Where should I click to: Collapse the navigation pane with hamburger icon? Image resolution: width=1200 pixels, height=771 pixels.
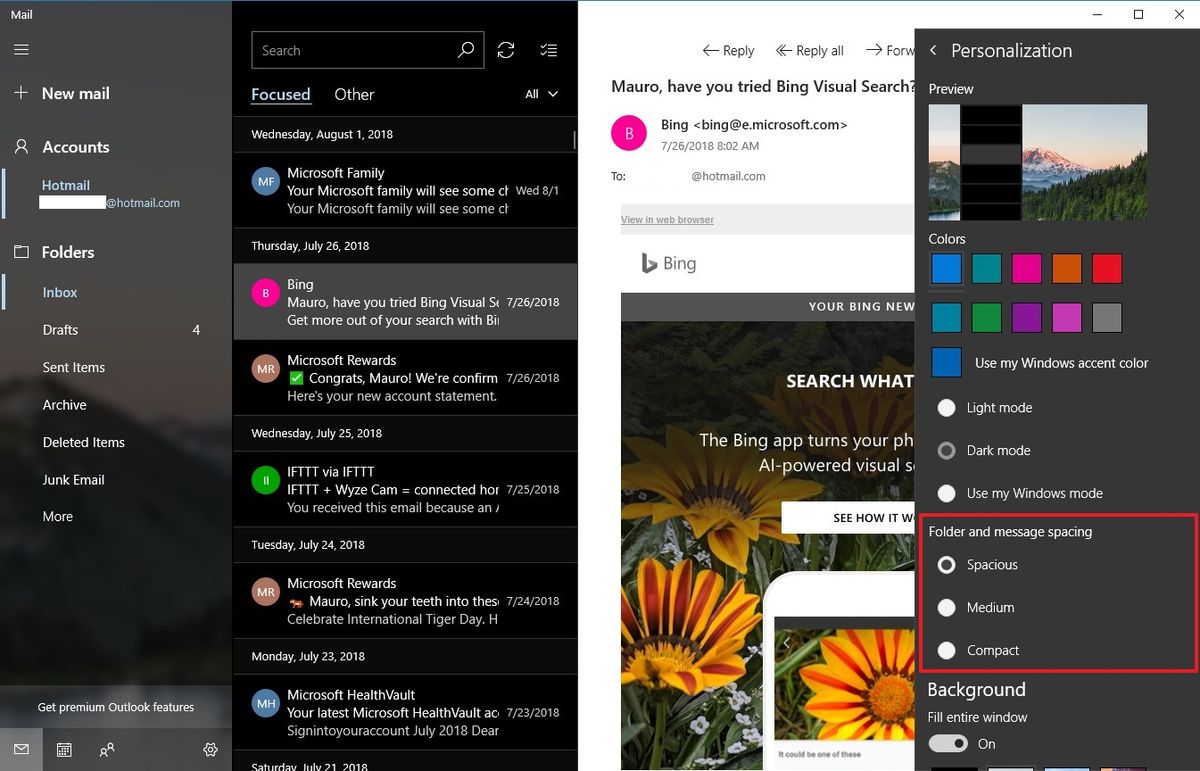pos(21,49)
